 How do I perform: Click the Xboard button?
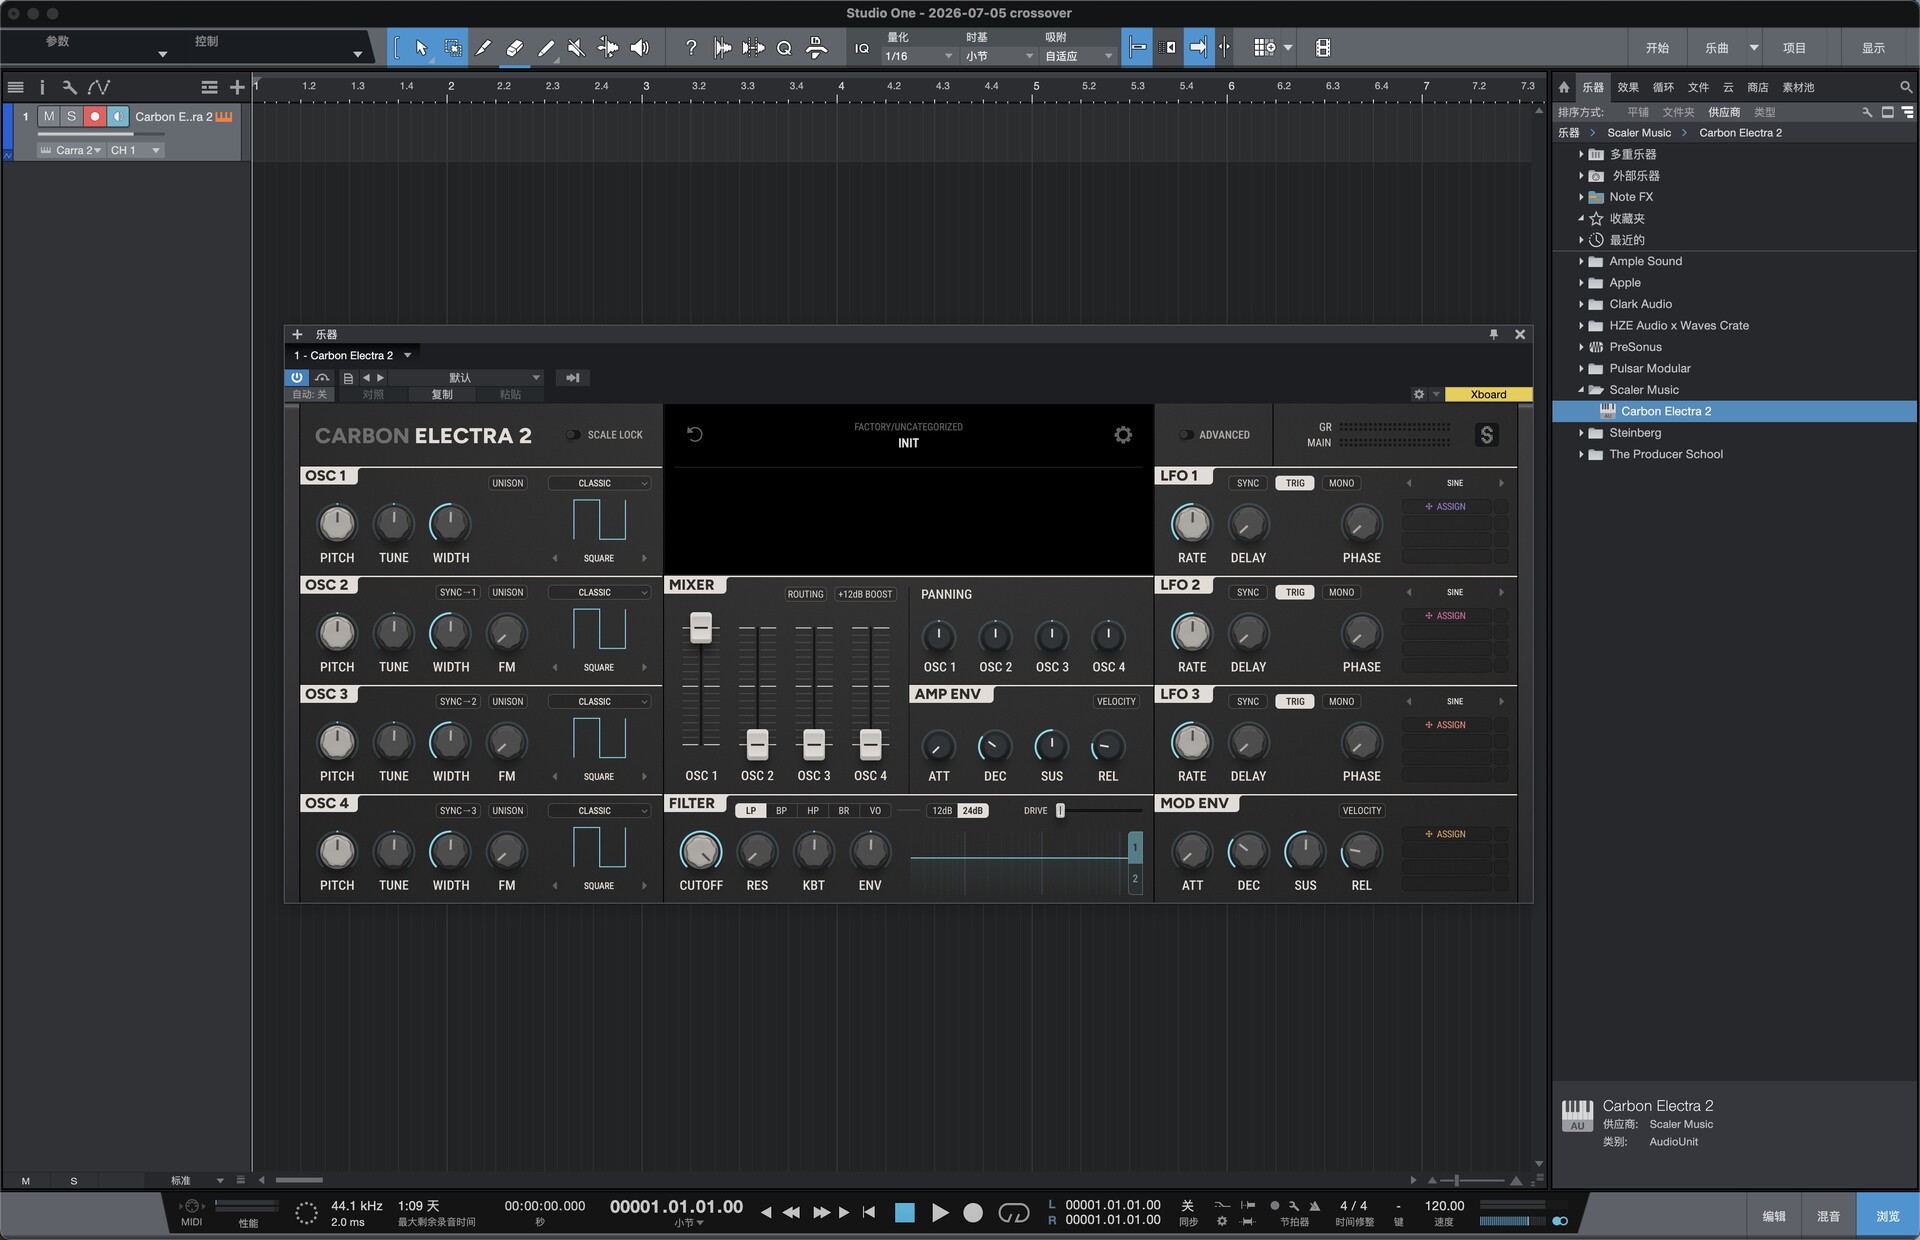coord(1488,394)
